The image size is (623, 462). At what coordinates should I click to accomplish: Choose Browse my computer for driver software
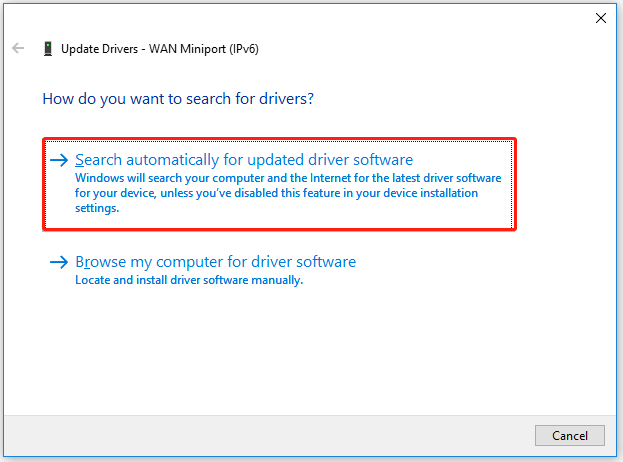tap(216, 262)
